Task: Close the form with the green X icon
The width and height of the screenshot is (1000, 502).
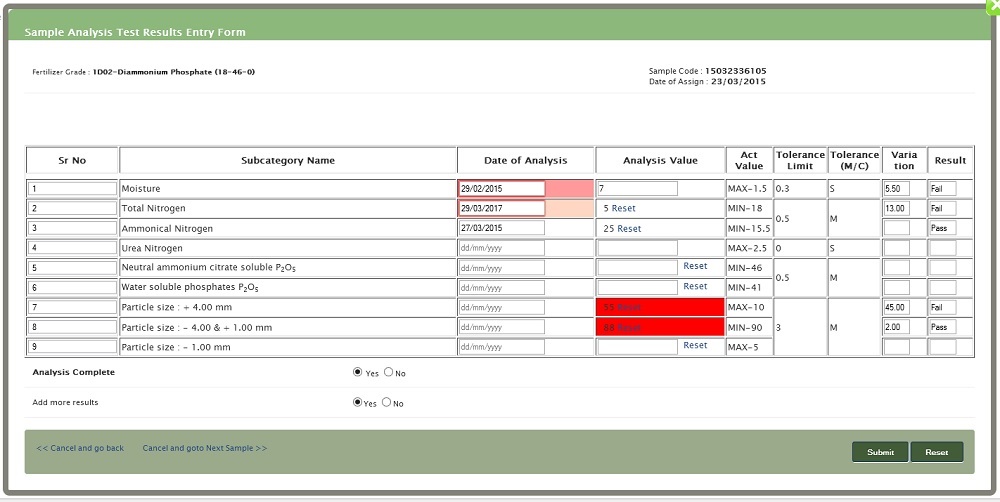Action: pyautogui.click(x=992, y=5)
